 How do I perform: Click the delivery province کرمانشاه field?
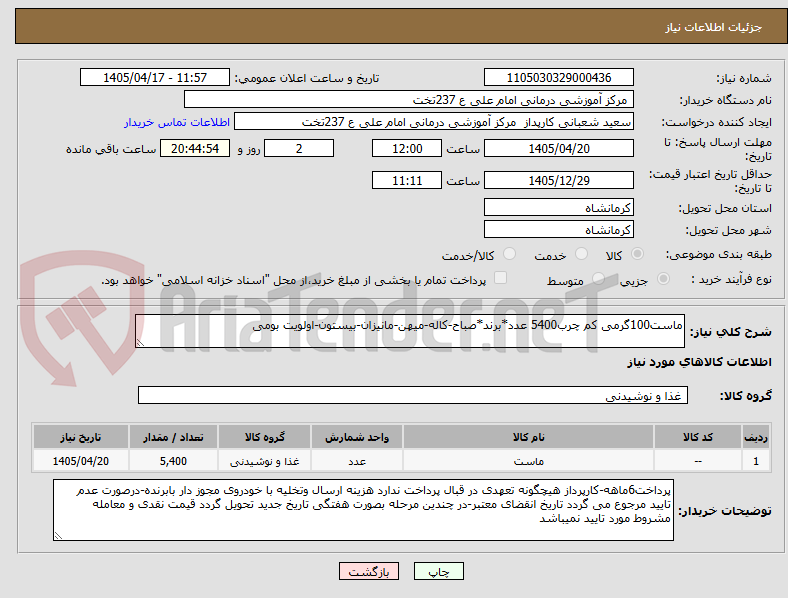559,207
